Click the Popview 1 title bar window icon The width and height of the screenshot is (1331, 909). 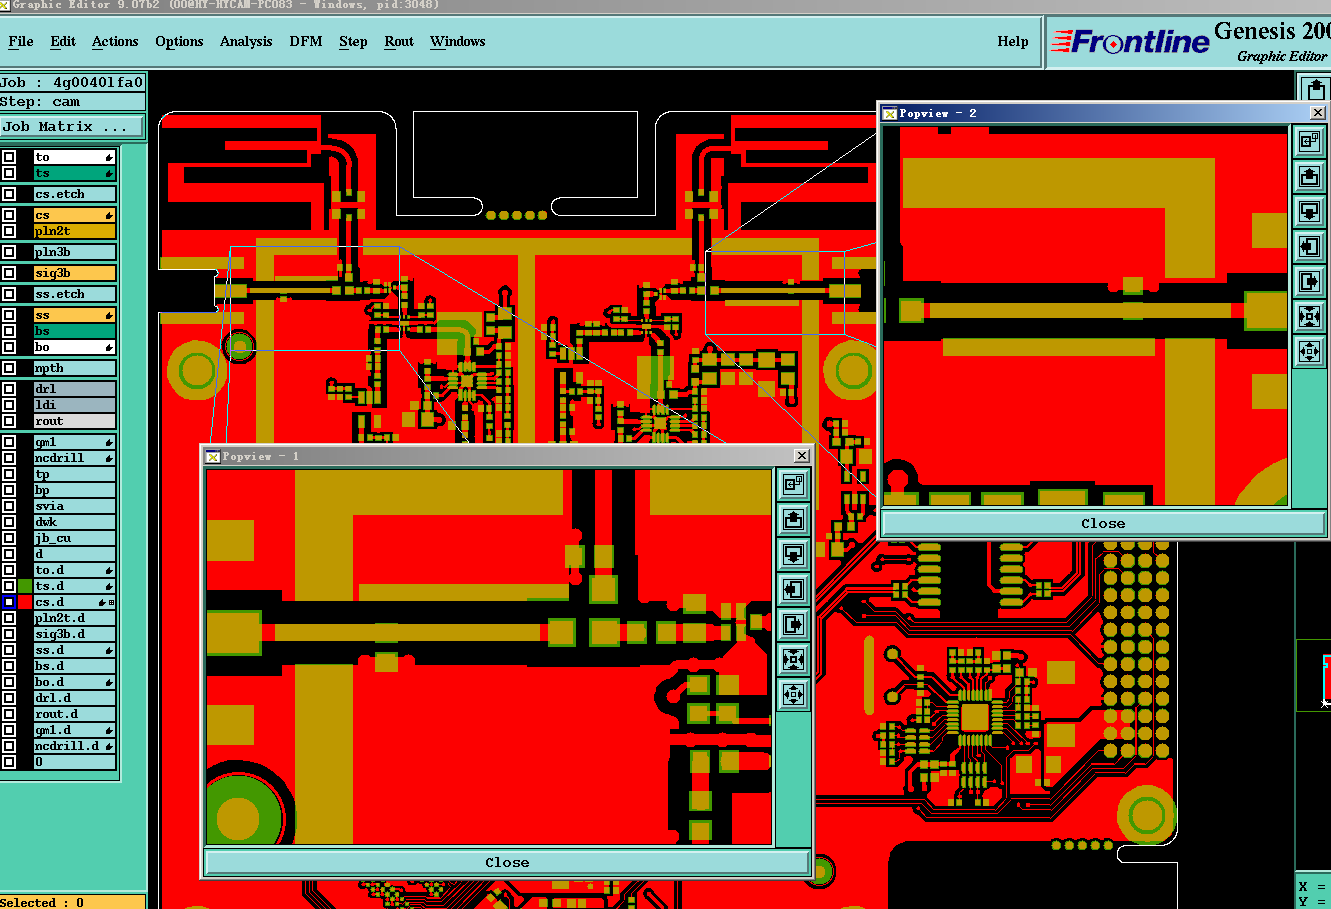[213, 456]
